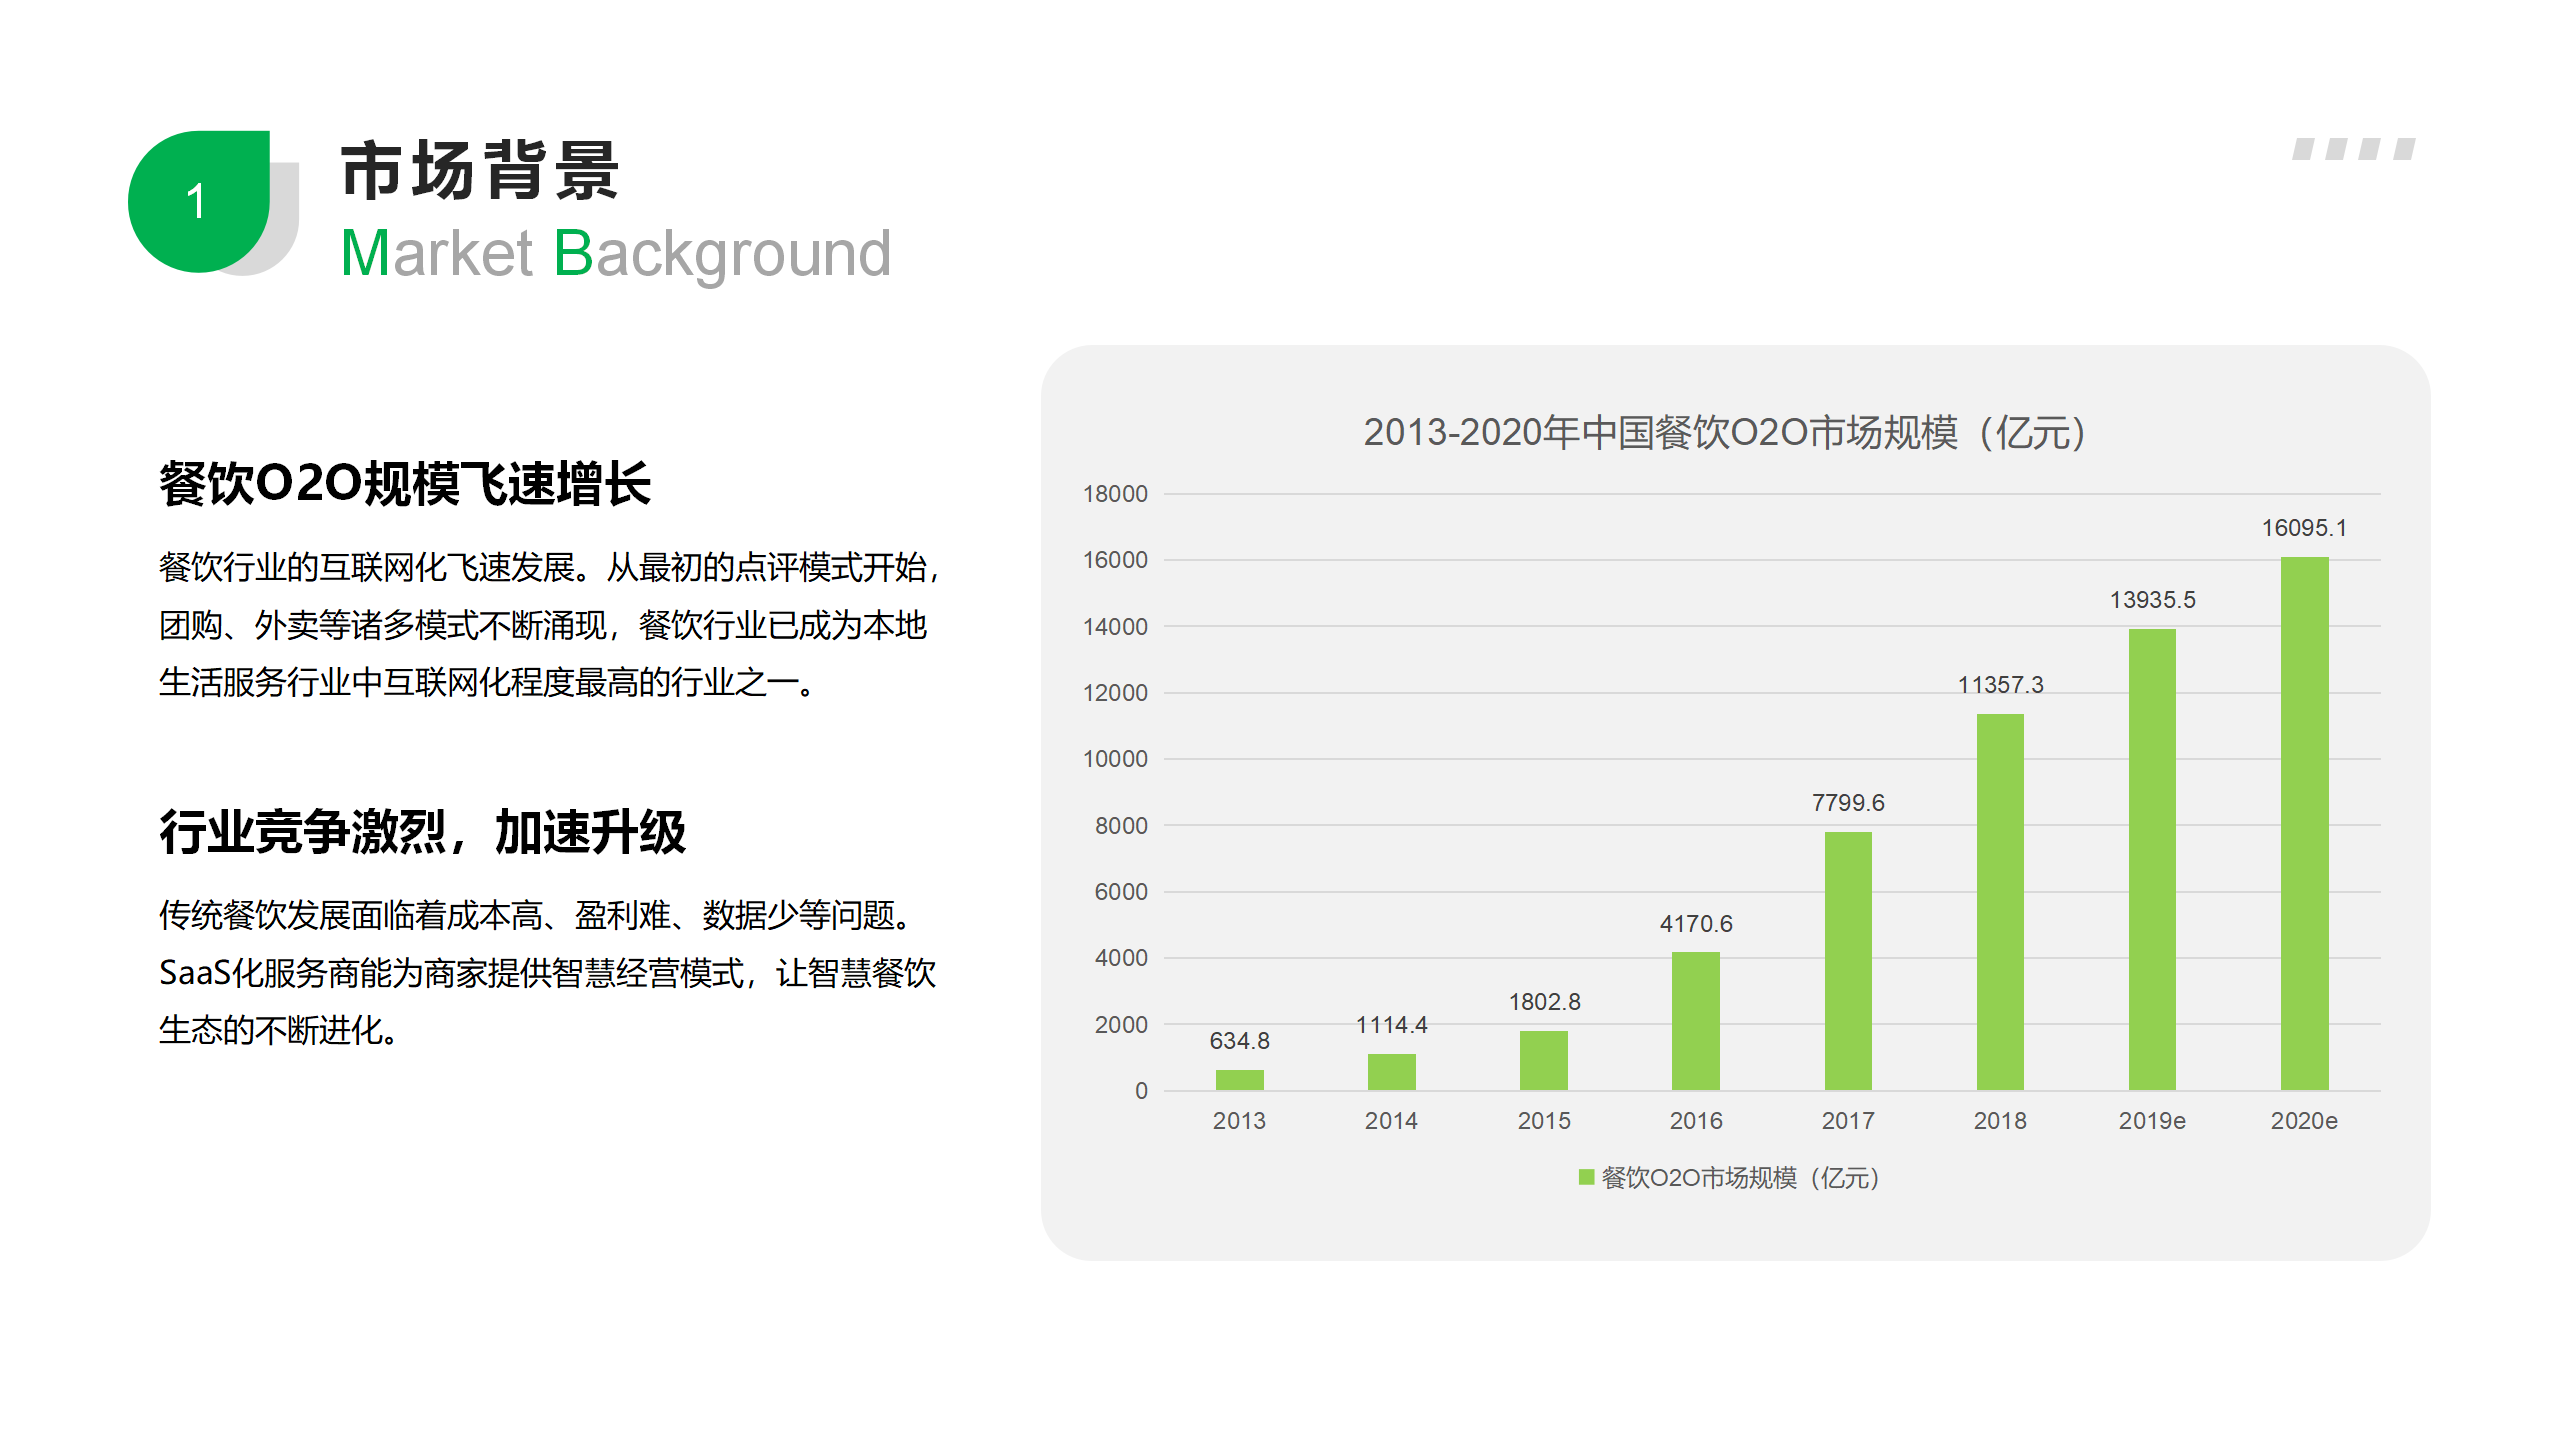Click the green legend square marker
The image size is (2560, 1440).
coord(1586,1177)
